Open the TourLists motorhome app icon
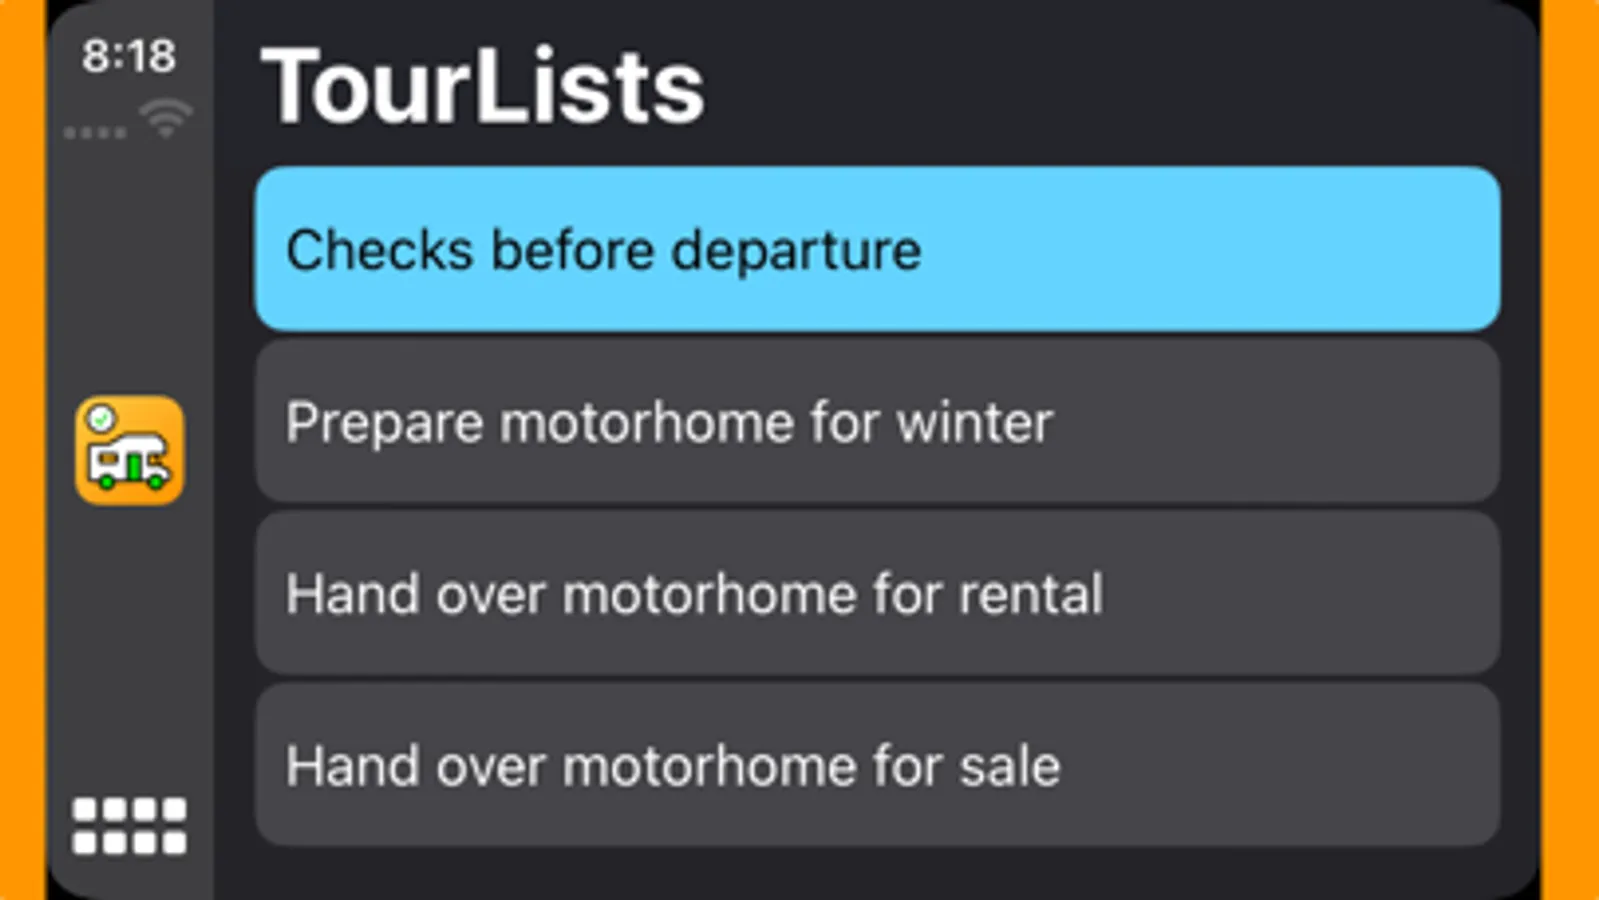Screen dimensions: 1599x900 129,450
